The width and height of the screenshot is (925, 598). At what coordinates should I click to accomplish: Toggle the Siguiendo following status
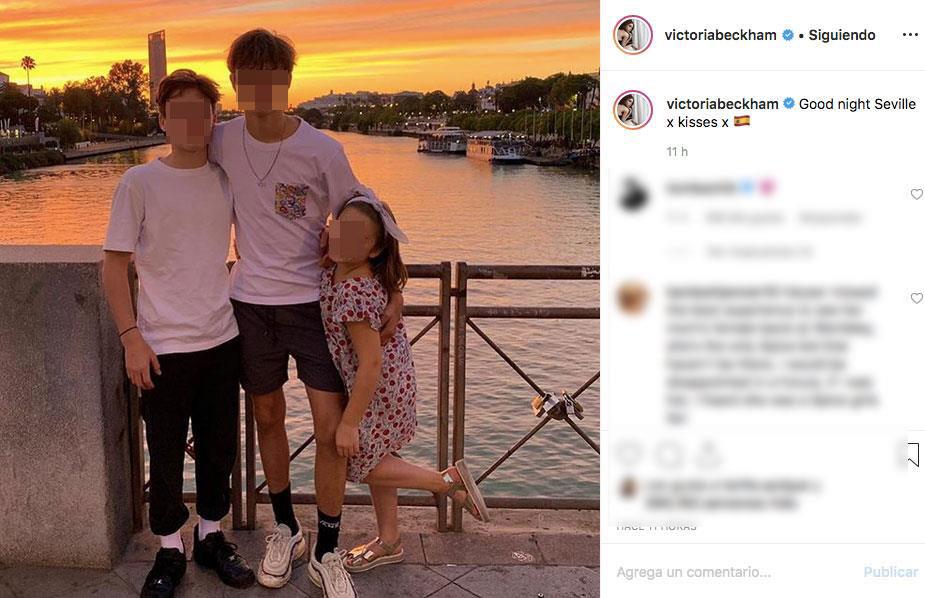point(842,35)
